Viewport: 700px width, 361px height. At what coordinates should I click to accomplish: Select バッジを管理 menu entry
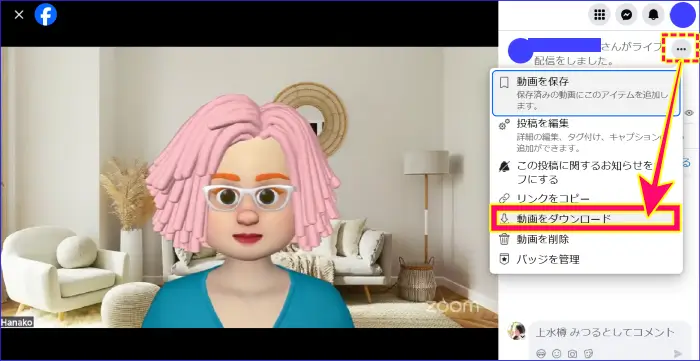tap(586, 259)
